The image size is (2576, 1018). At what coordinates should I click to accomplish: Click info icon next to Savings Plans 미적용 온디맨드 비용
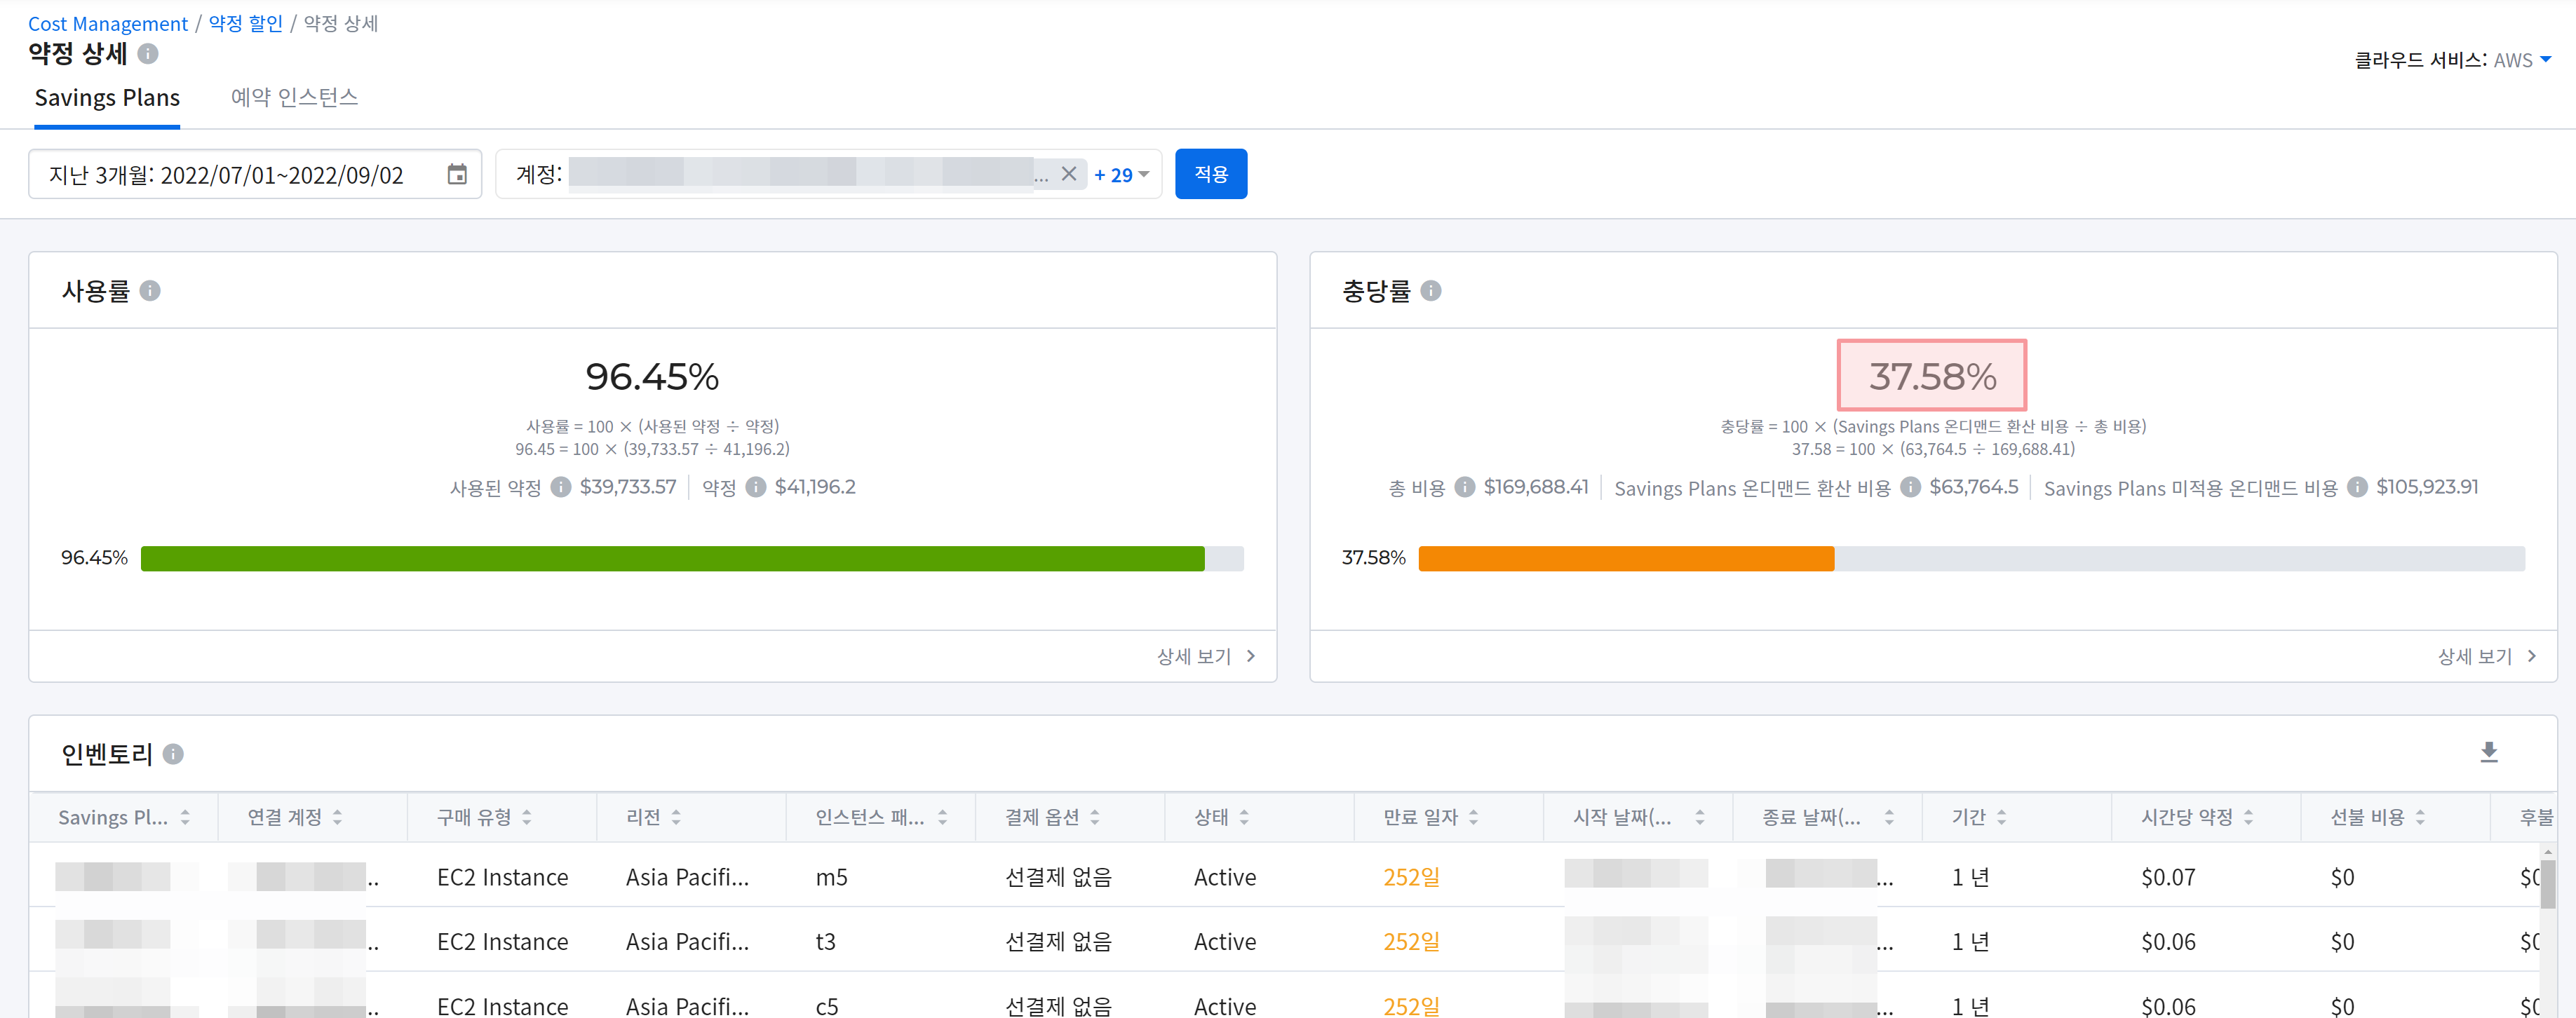(x=2357, y=487)
